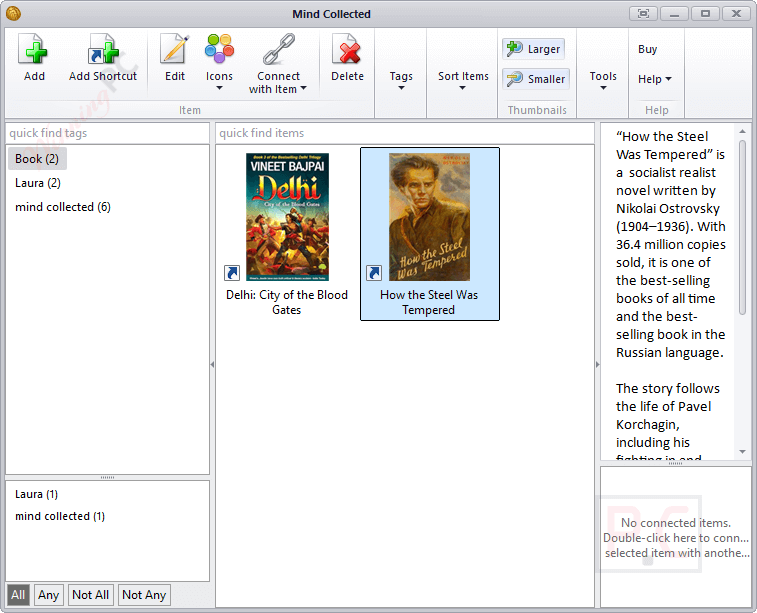Expand the Connect with Item arrow

(x=303, y=88)
